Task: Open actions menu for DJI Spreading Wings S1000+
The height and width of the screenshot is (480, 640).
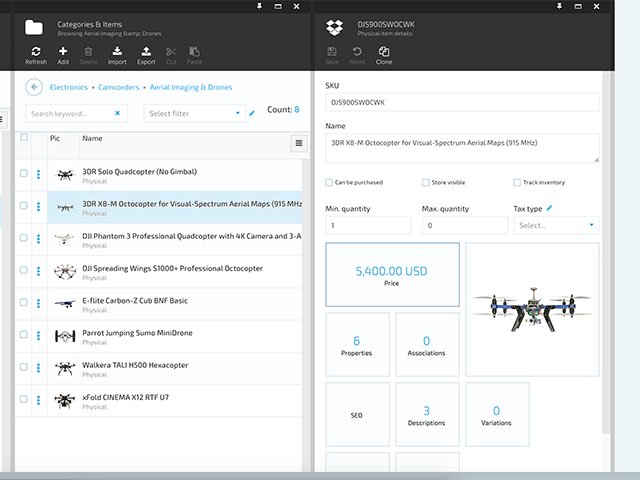Action: tap(38, 271)
